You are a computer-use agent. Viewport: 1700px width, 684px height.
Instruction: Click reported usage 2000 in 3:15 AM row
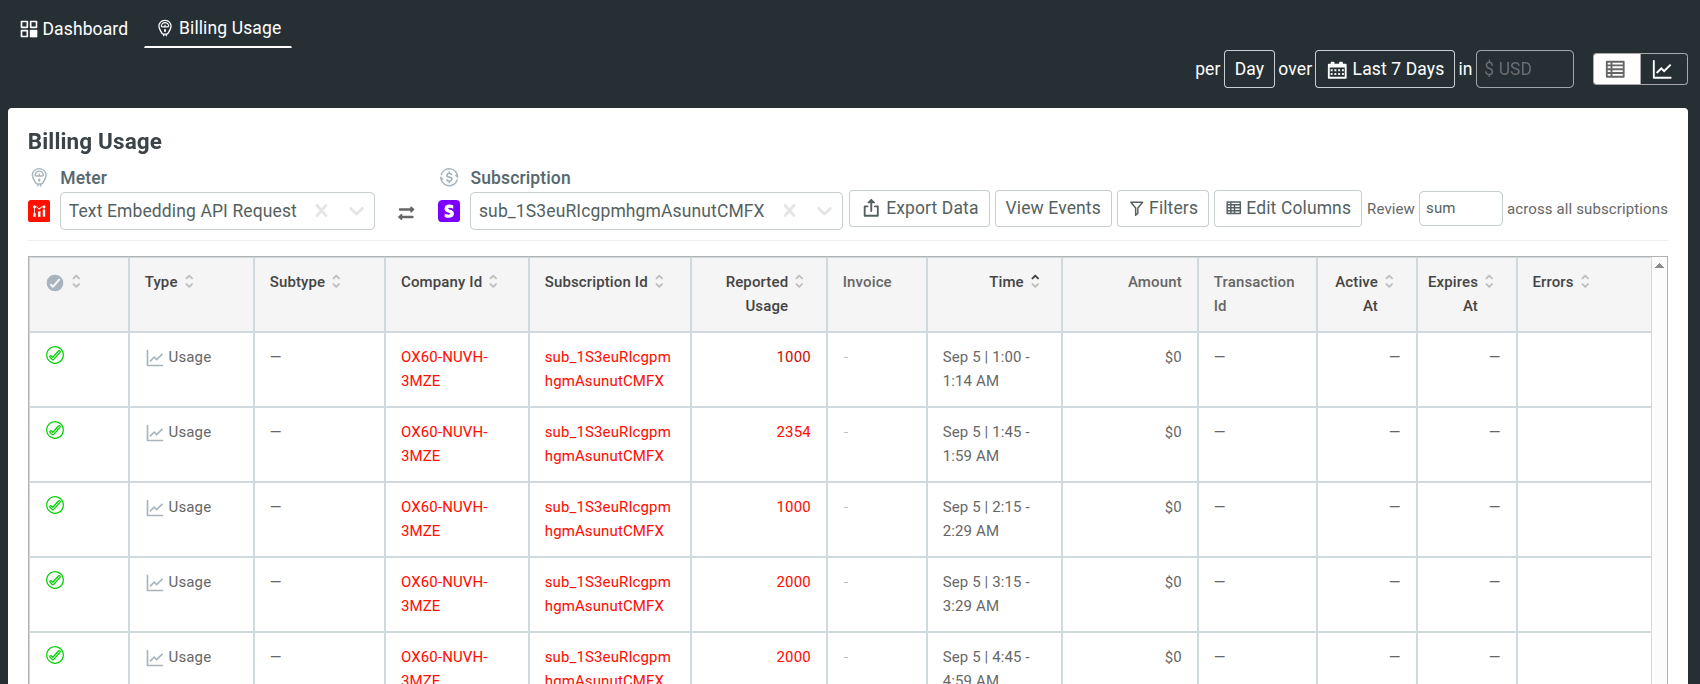793,582
